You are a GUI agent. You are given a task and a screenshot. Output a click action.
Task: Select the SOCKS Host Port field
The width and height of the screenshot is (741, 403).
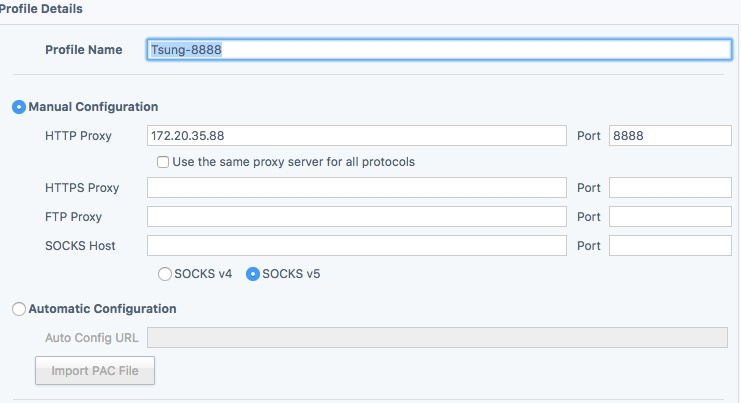point(670,246)
